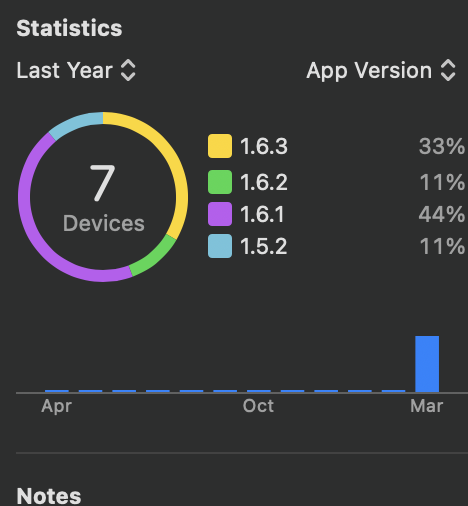Click the 44% value for version 1.6.1
This screenshot has height=506, width=468.
pyautogui.click(x=442, y=214)
